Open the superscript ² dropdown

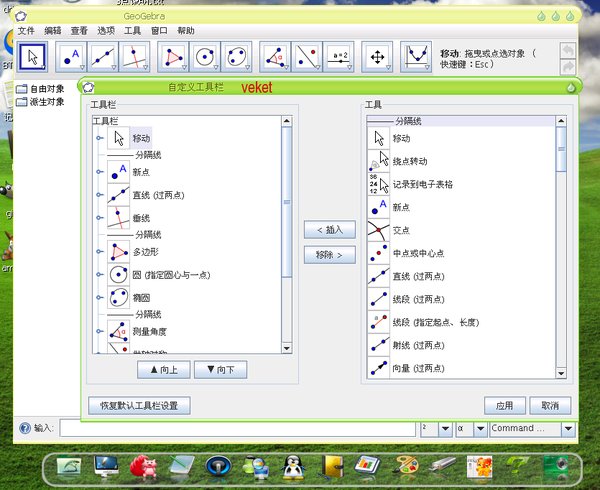point(445,428)
